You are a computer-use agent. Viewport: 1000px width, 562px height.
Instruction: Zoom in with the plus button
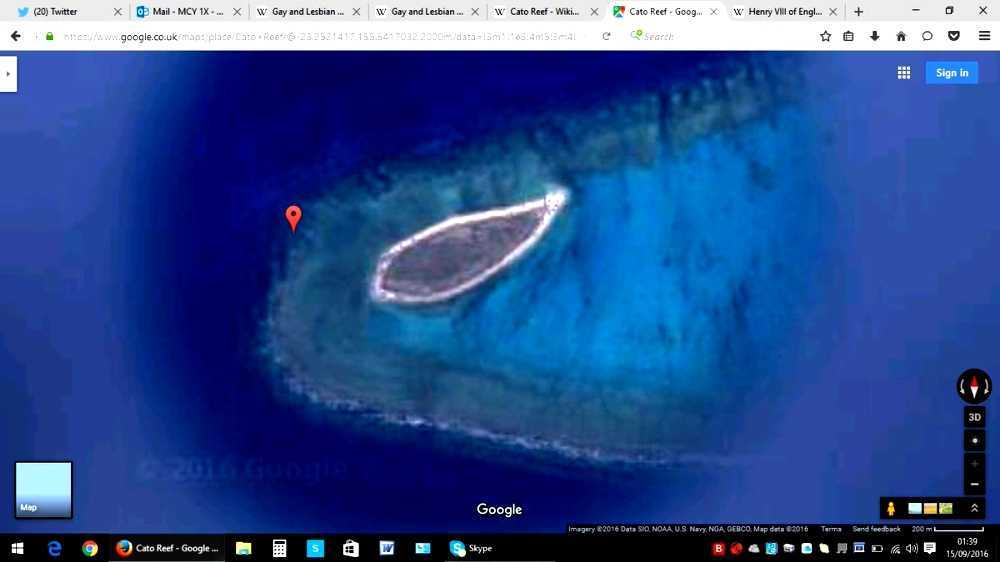pyautogui.click(x=974, y=464)
